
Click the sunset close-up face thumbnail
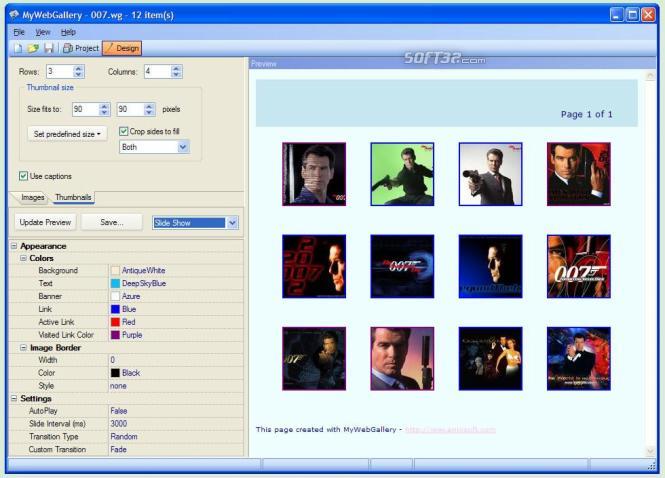coord(402,358)
